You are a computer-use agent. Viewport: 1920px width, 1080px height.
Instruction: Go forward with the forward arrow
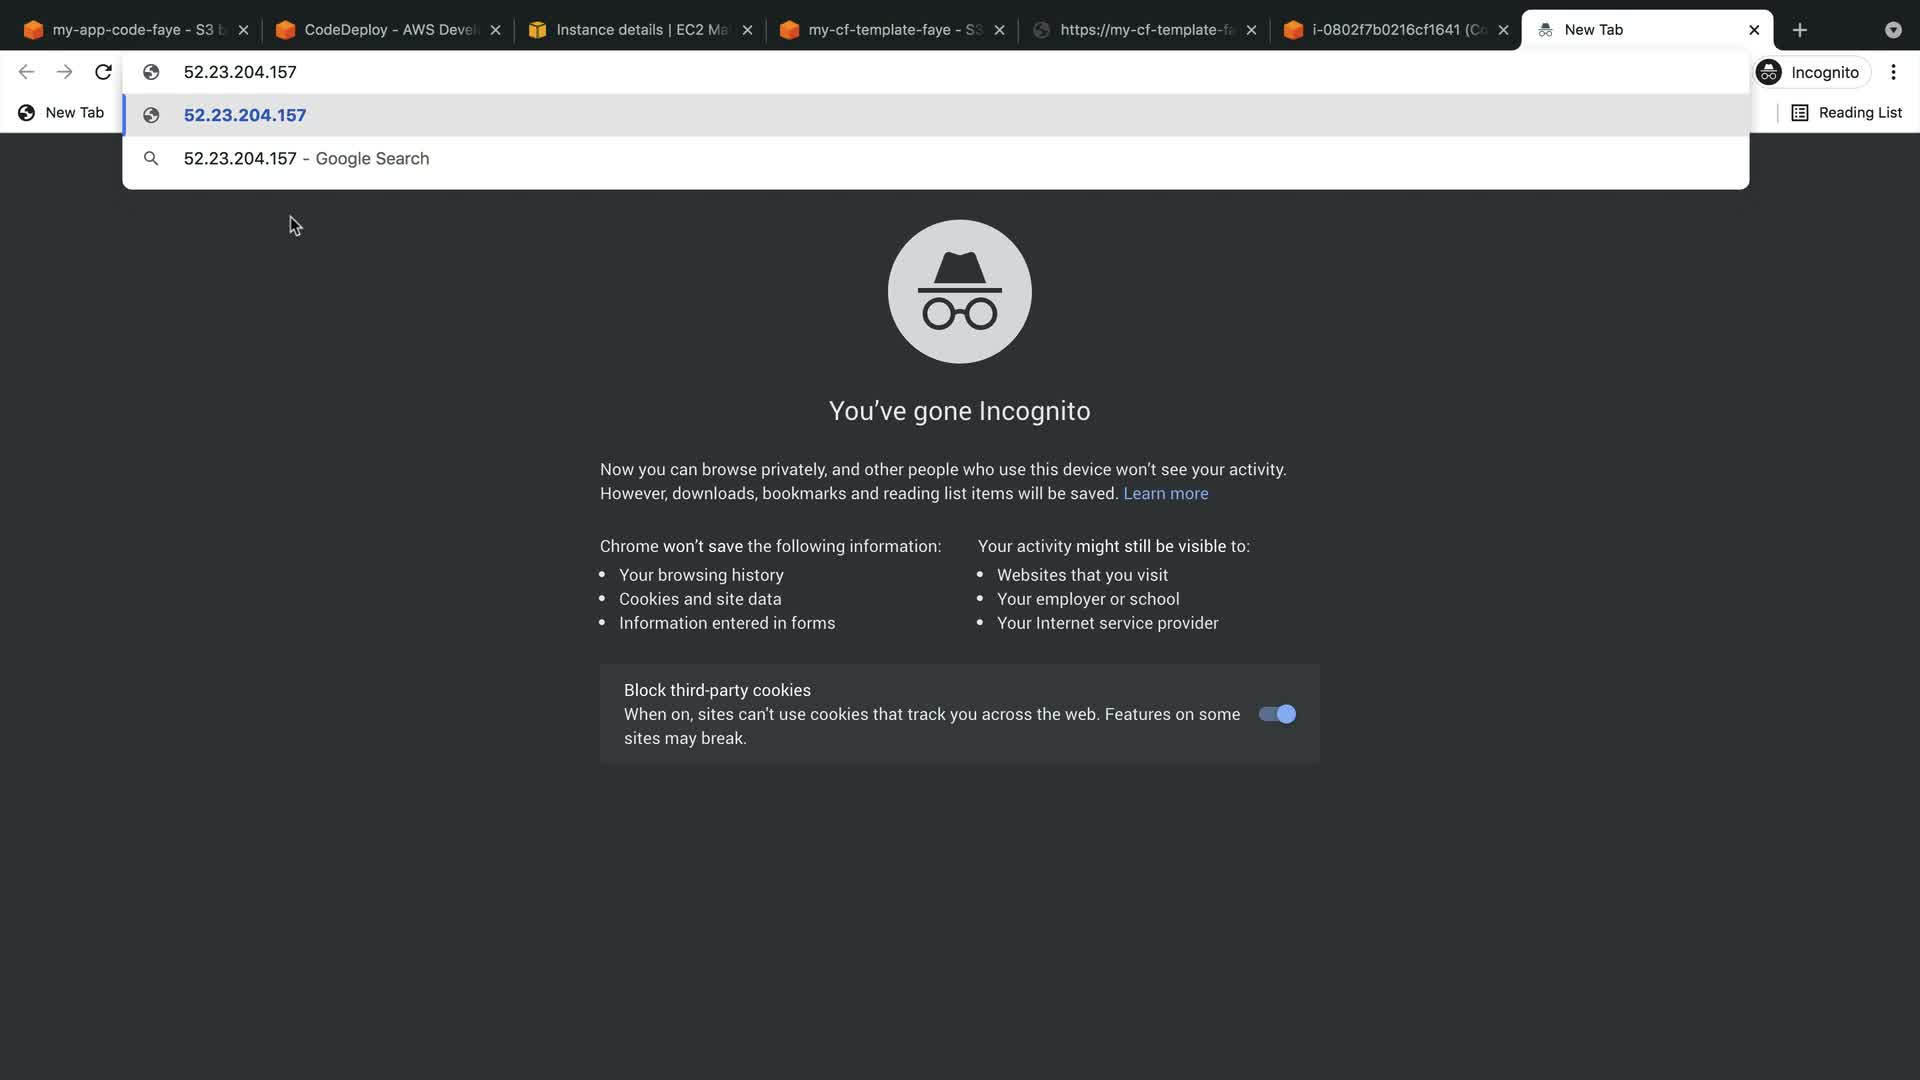click(65, 72)
